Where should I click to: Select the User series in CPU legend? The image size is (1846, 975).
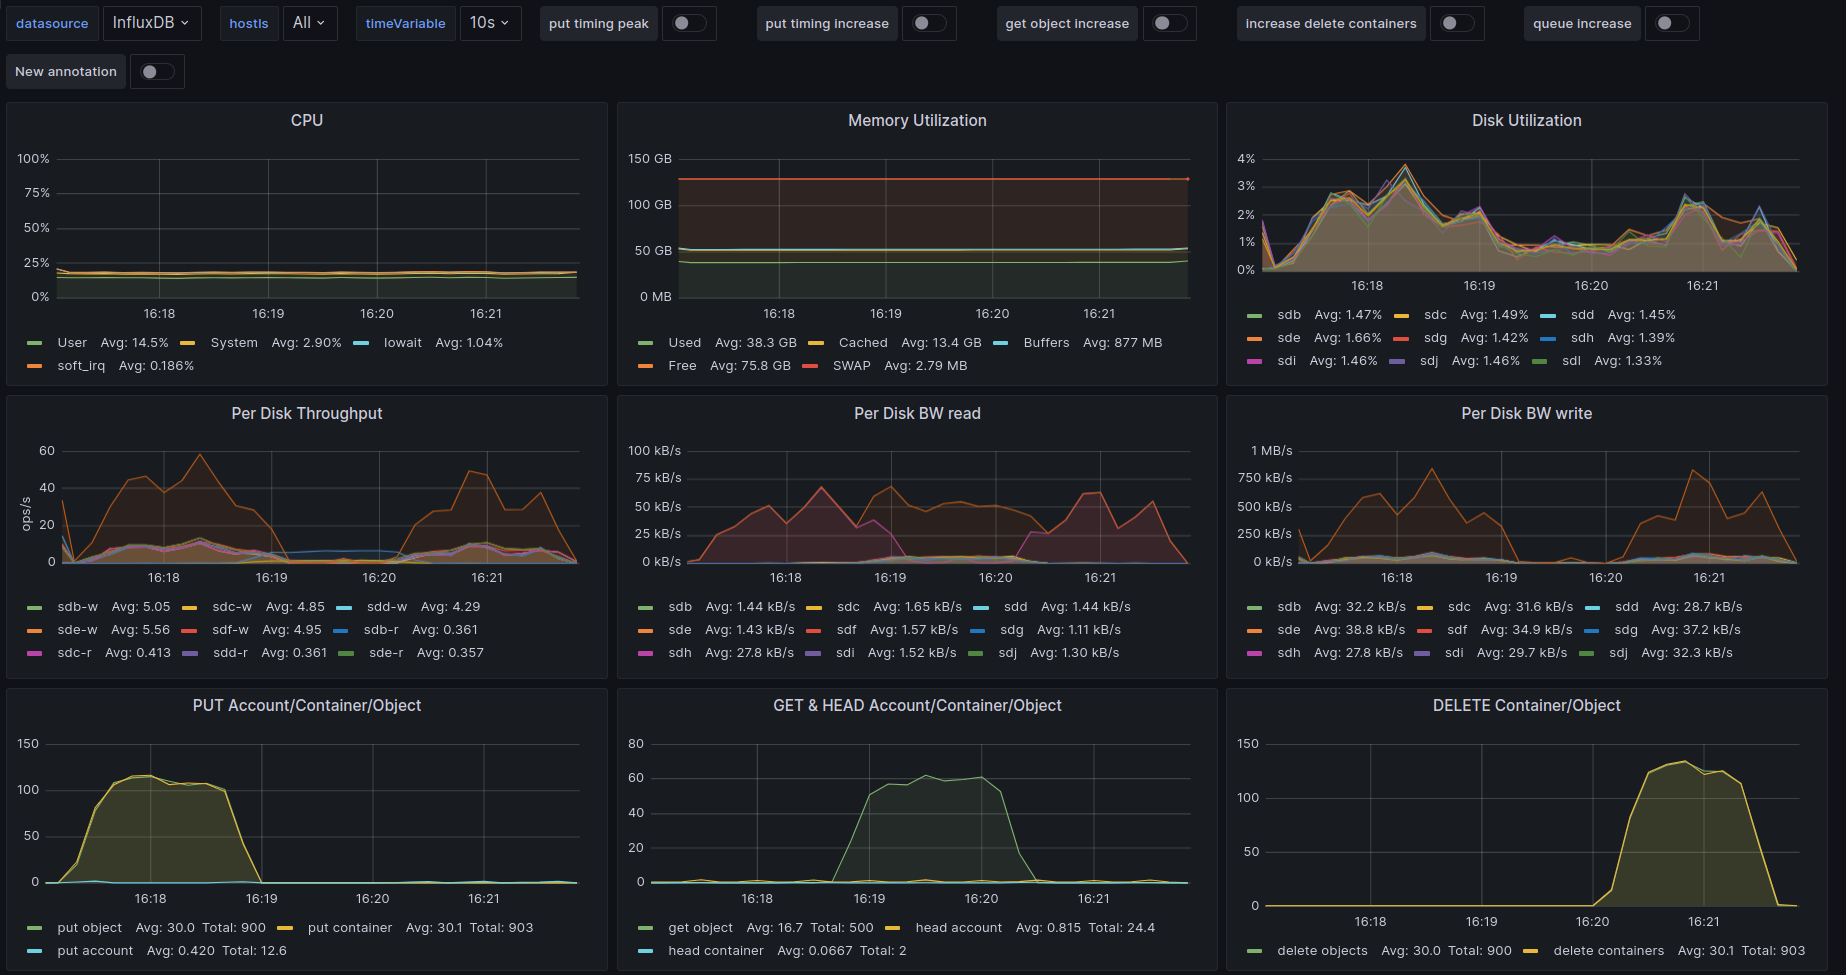[x=72, y=343]
